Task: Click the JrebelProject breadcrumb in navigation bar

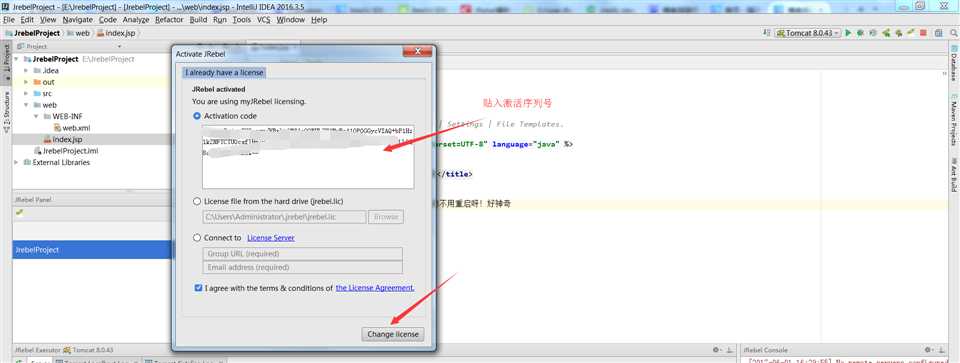Action: (33, 33)
